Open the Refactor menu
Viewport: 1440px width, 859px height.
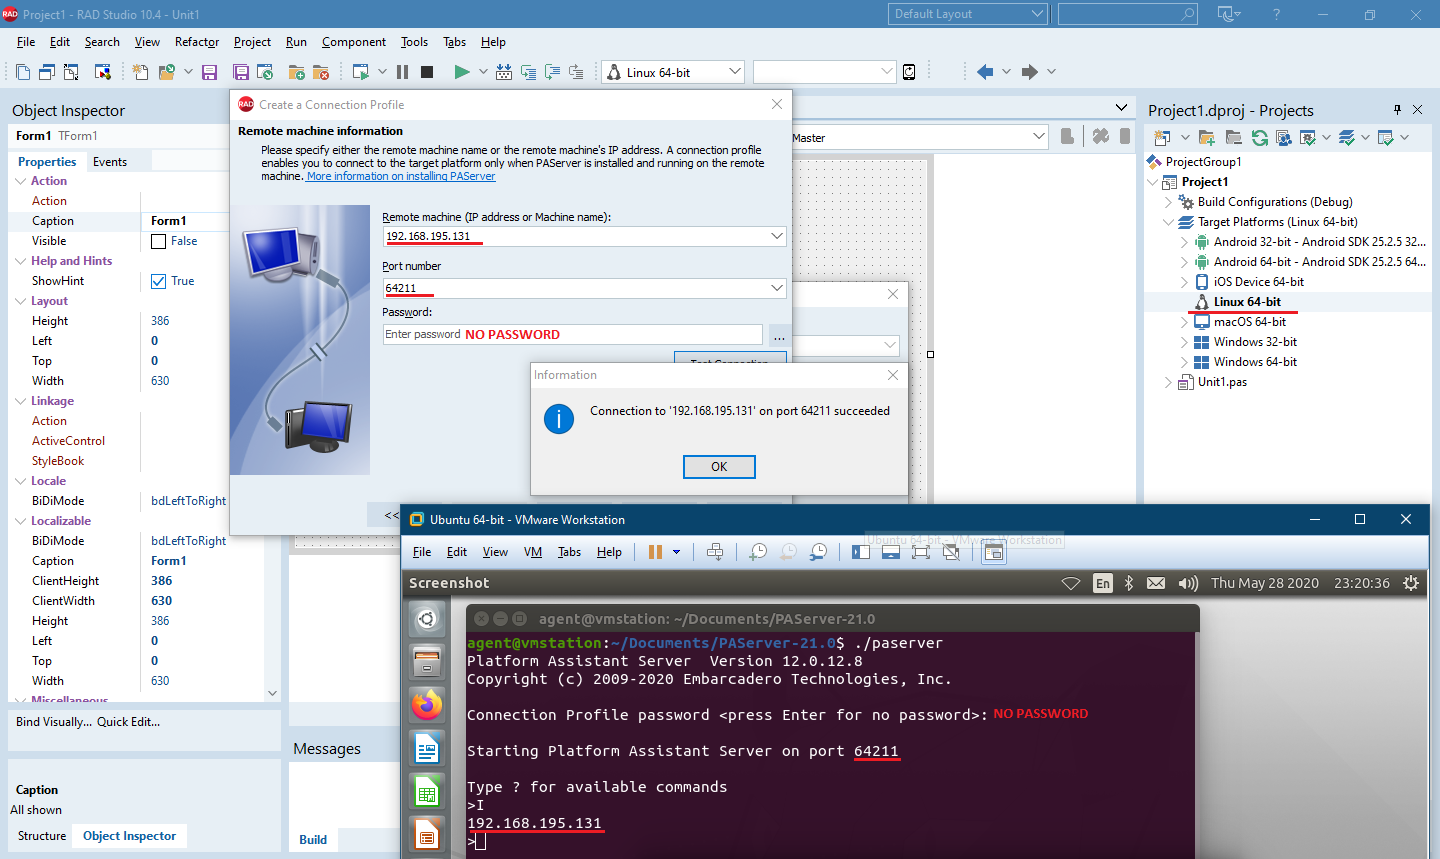pyautogui.click(x=197, y=42)
